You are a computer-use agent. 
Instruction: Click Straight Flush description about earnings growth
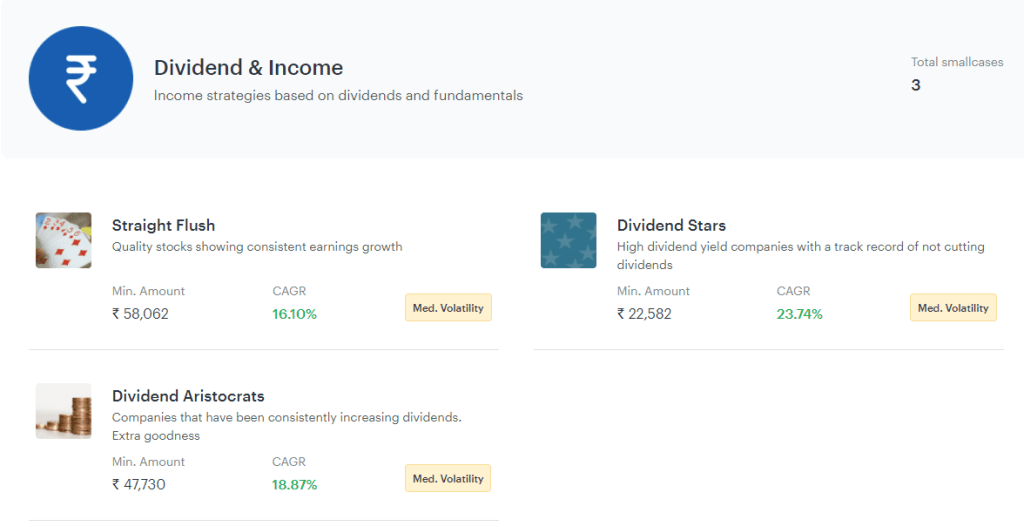tap(257, 247)
